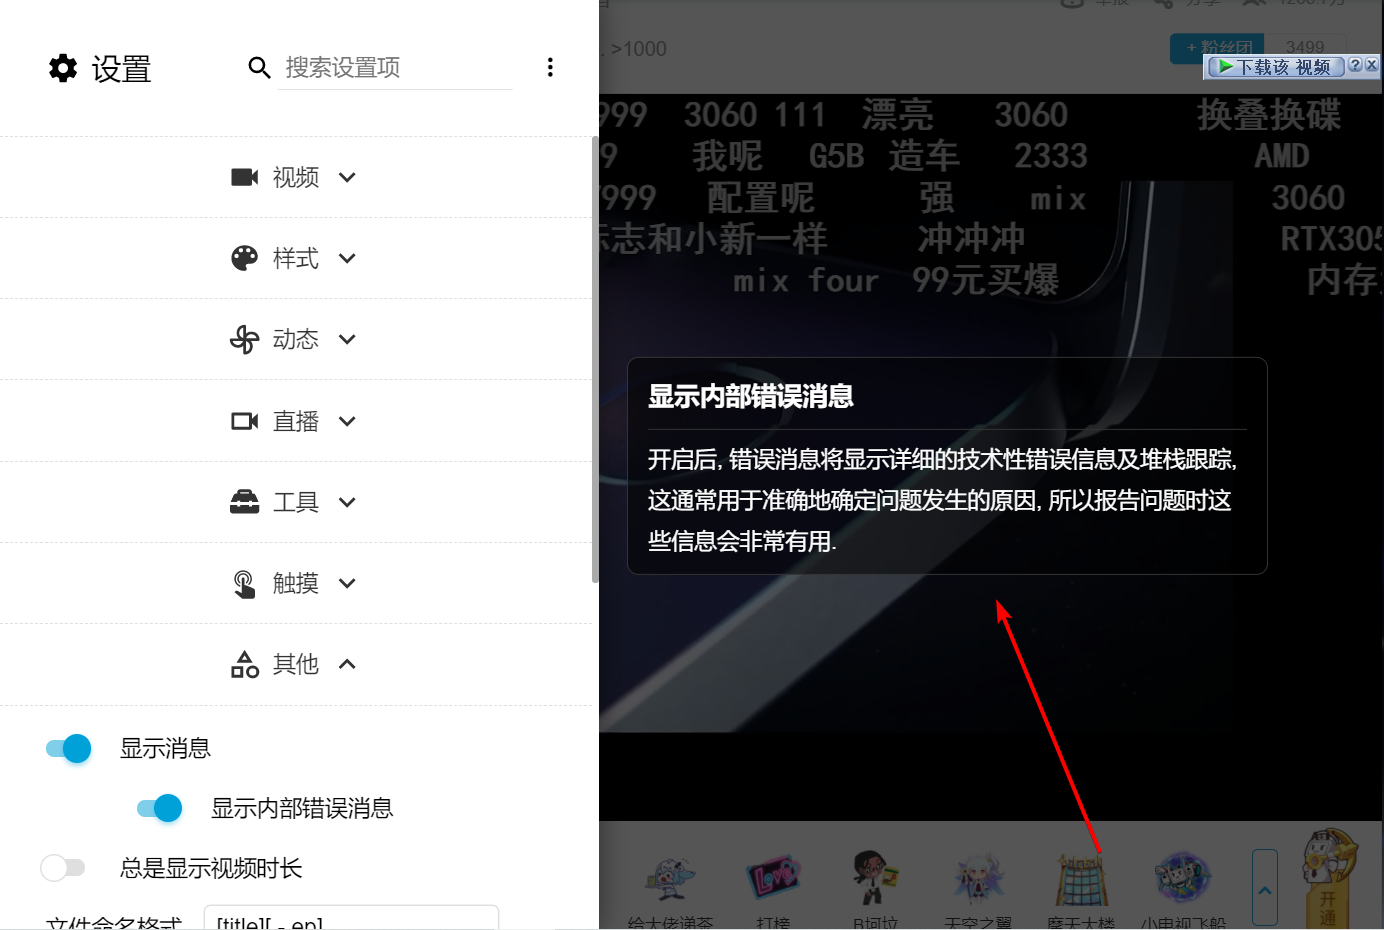Viewport: 1384px width, 930px height.
Task: Expand the 触摸 section chevron
Action: (x=347, y=583)
